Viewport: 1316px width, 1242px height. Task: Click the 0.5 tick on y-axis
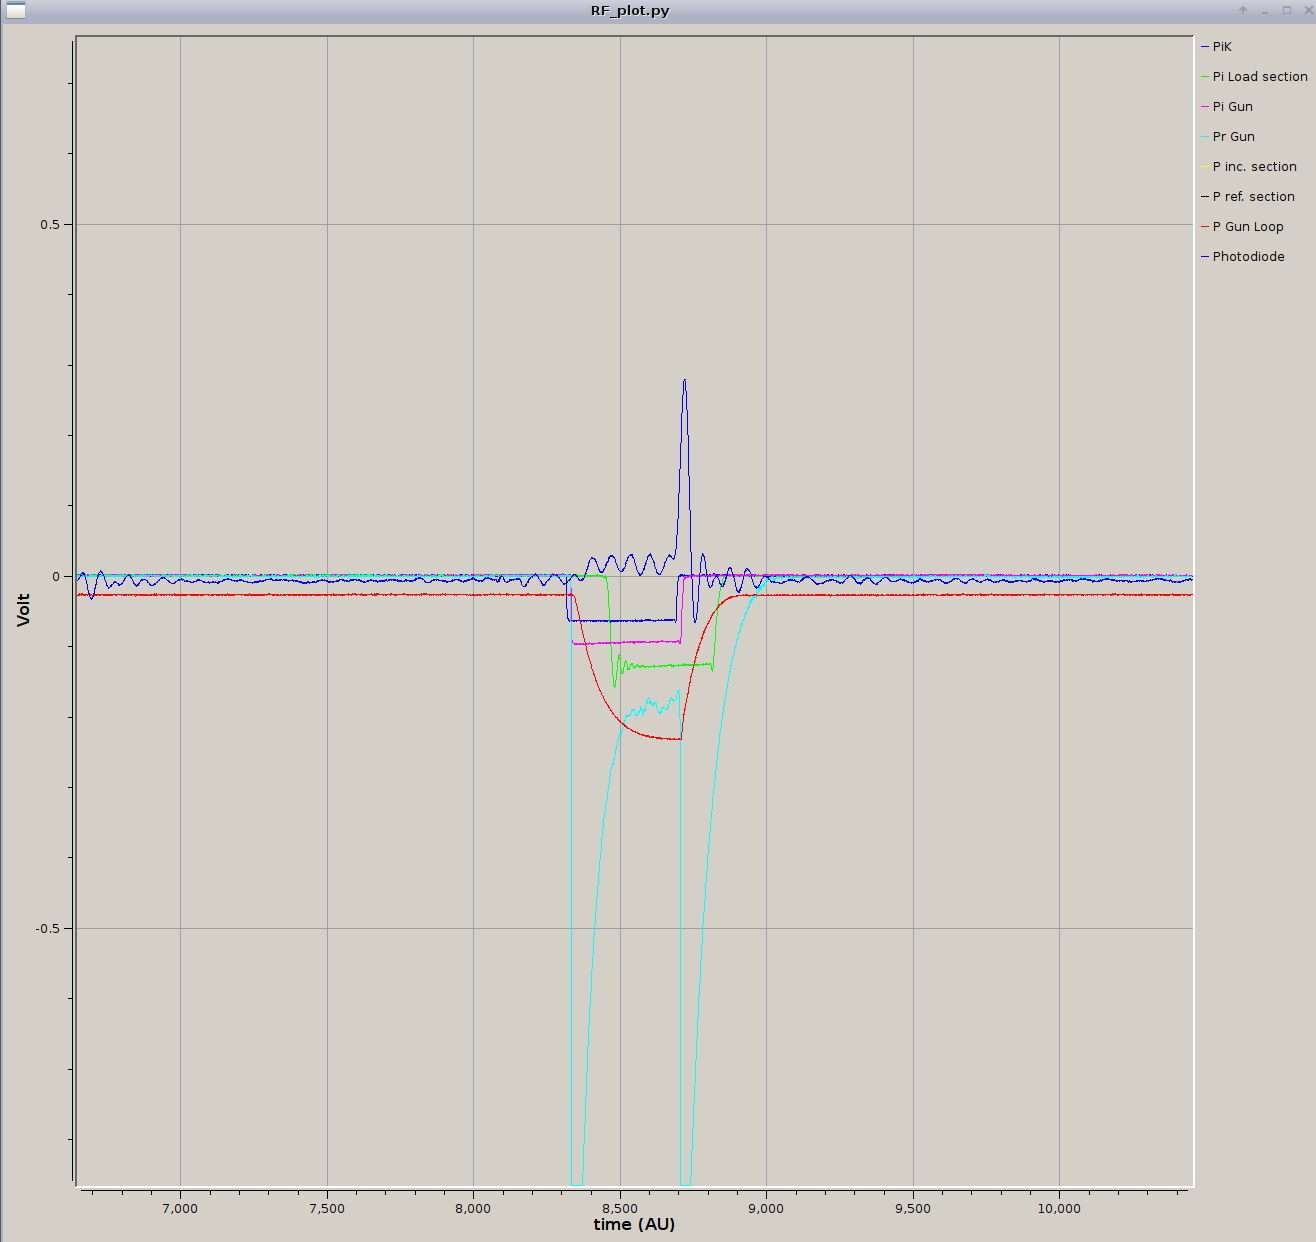pos(50,225)
